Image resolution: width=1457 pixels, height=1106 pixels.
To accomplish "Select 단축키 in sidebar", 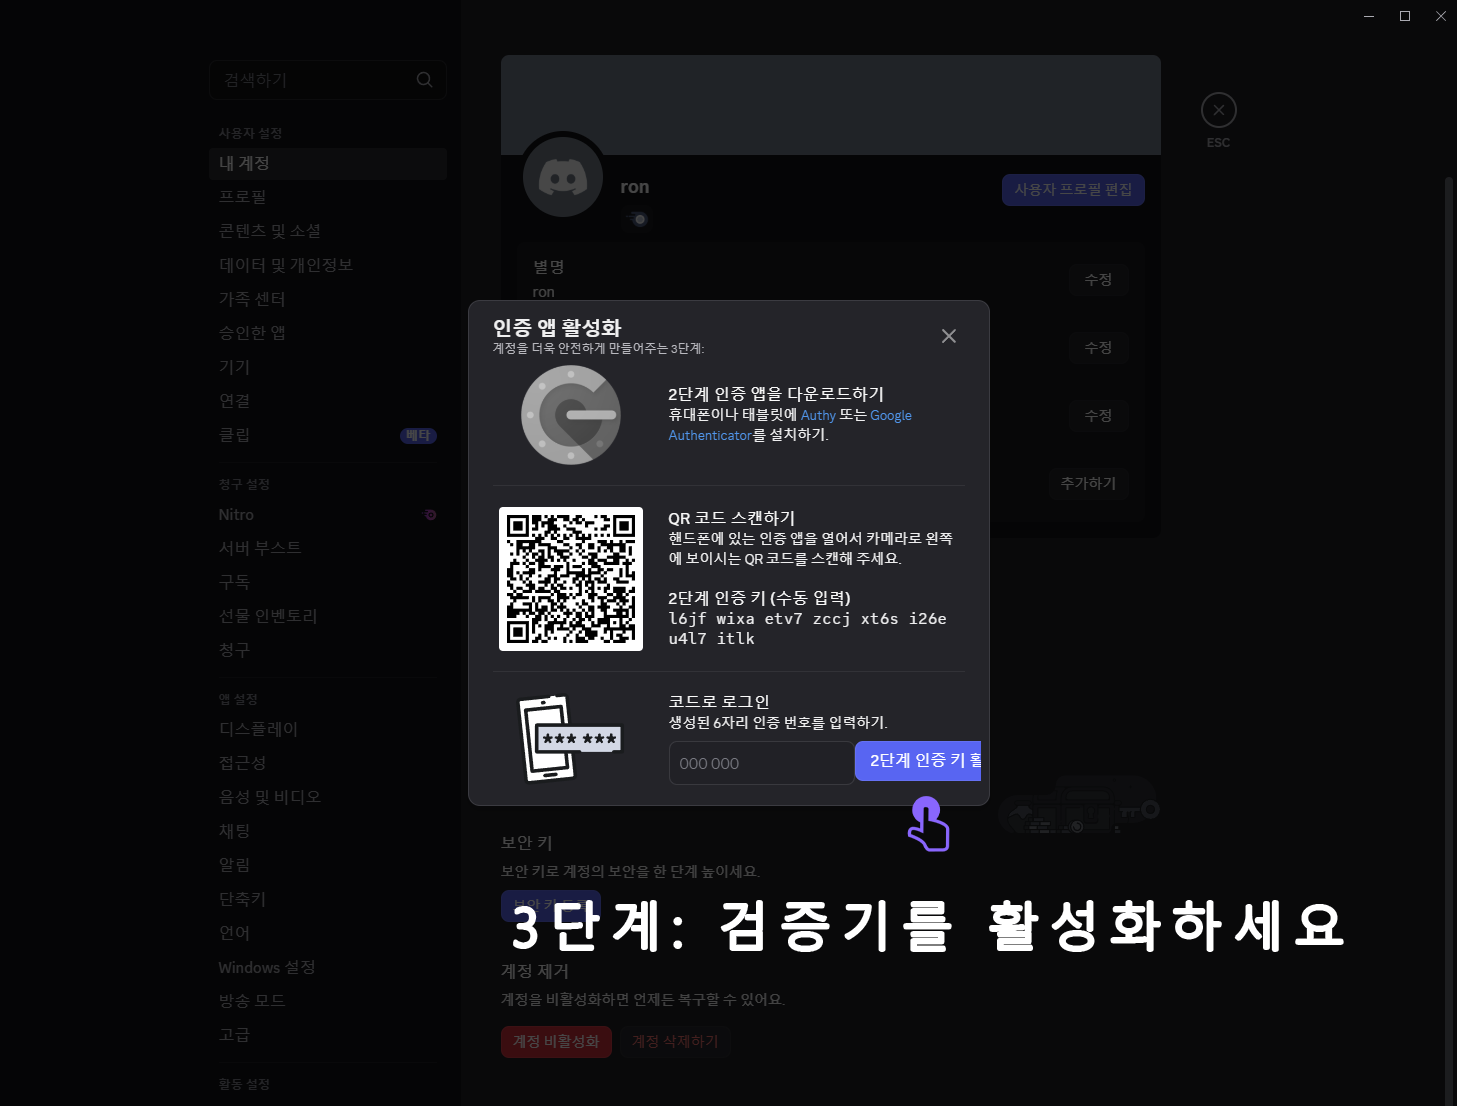I will [x=328, y=899].
